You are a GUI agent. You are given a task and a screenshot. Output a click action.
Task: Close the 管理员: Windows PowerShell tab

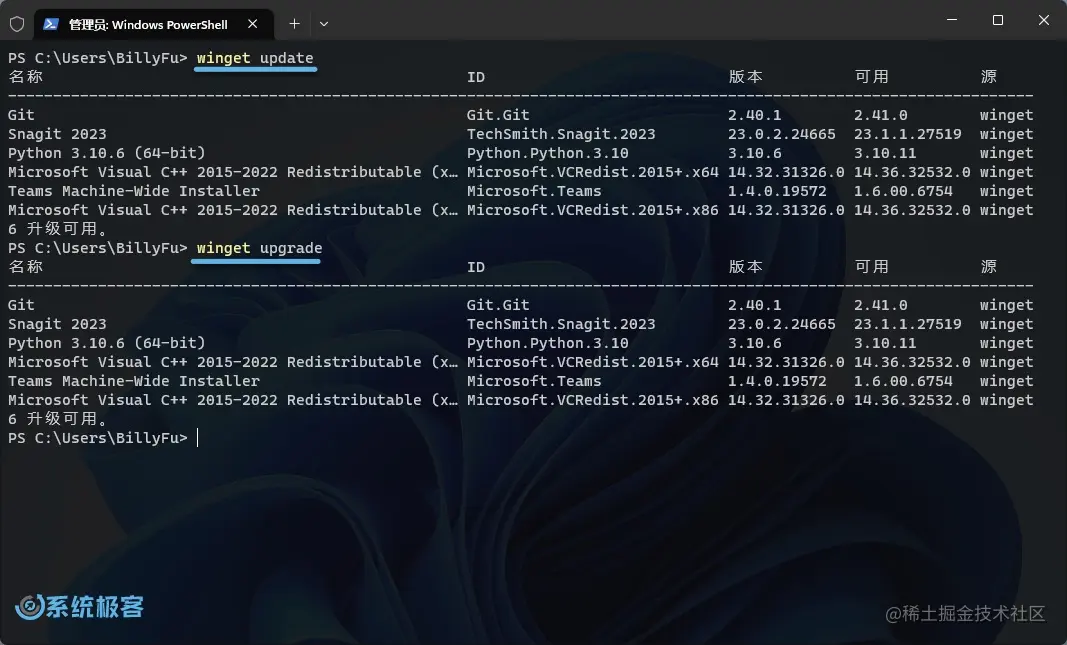click(x=252, y=24)
